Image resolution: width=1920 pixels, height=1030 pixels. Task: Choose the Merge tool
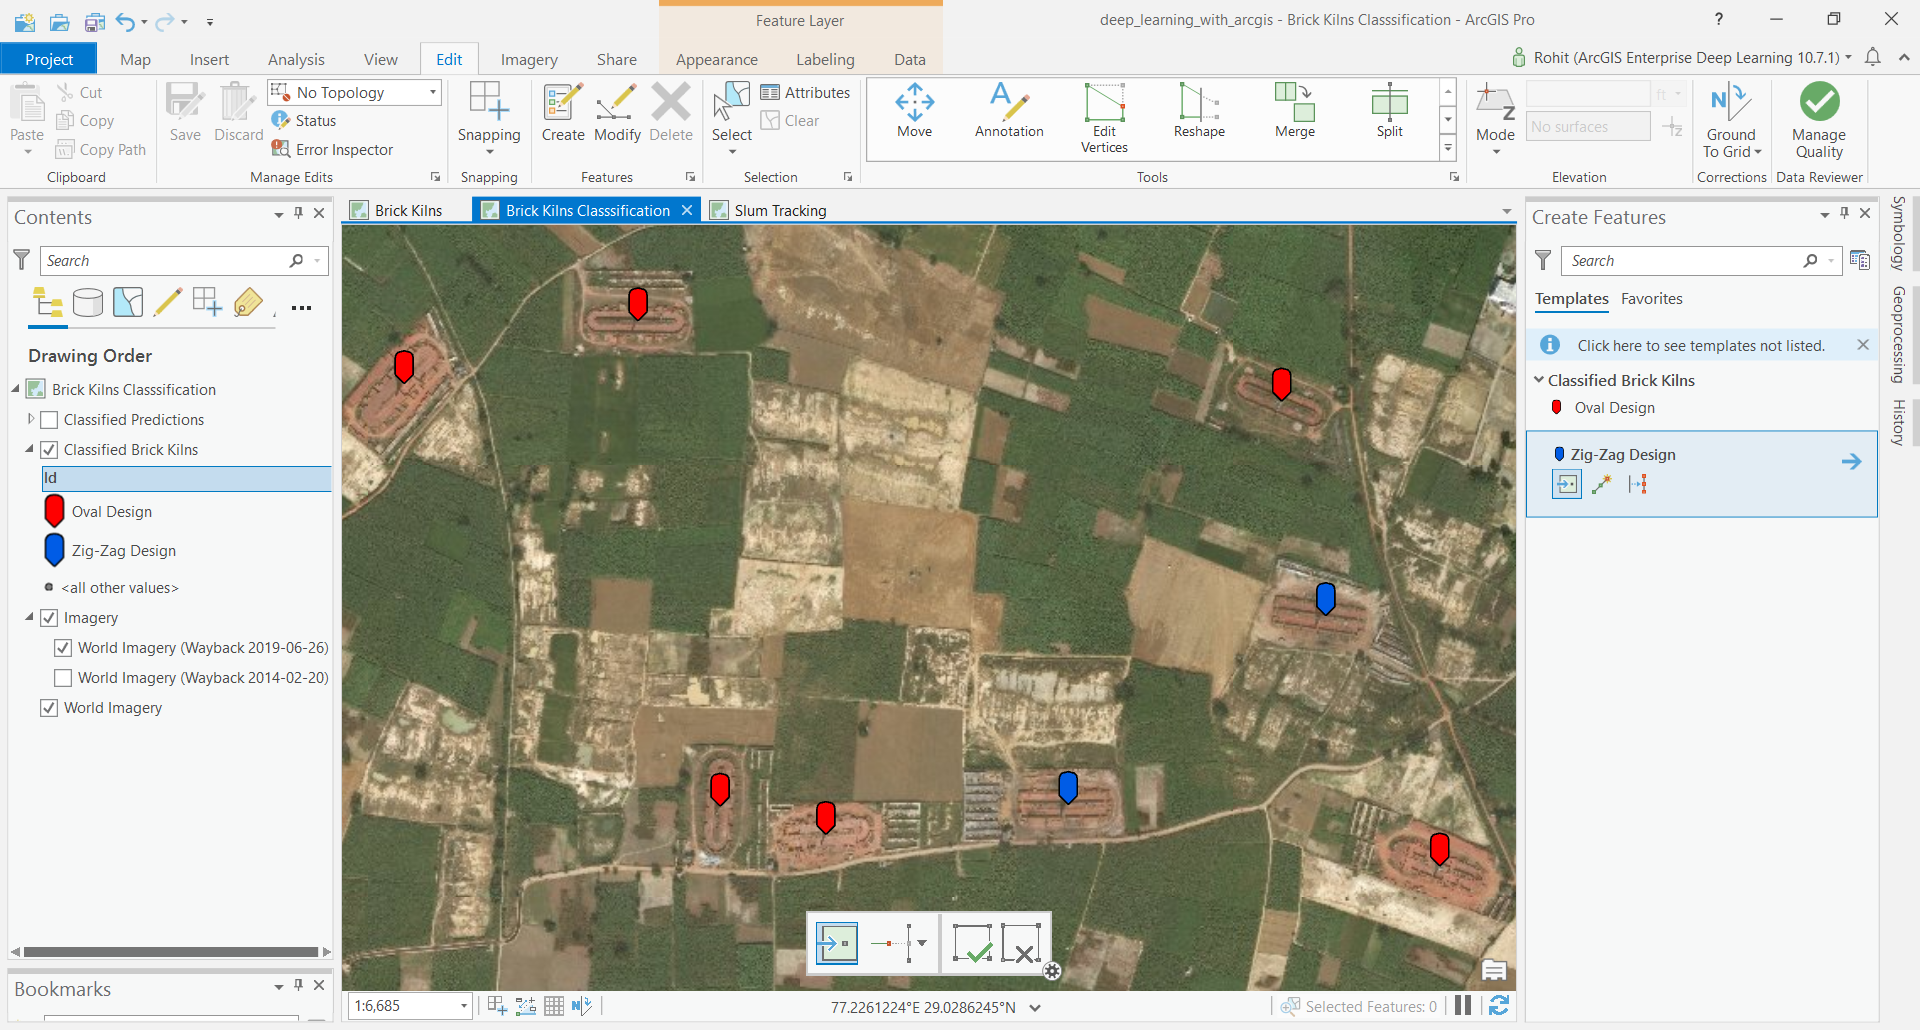point(1294,110)
